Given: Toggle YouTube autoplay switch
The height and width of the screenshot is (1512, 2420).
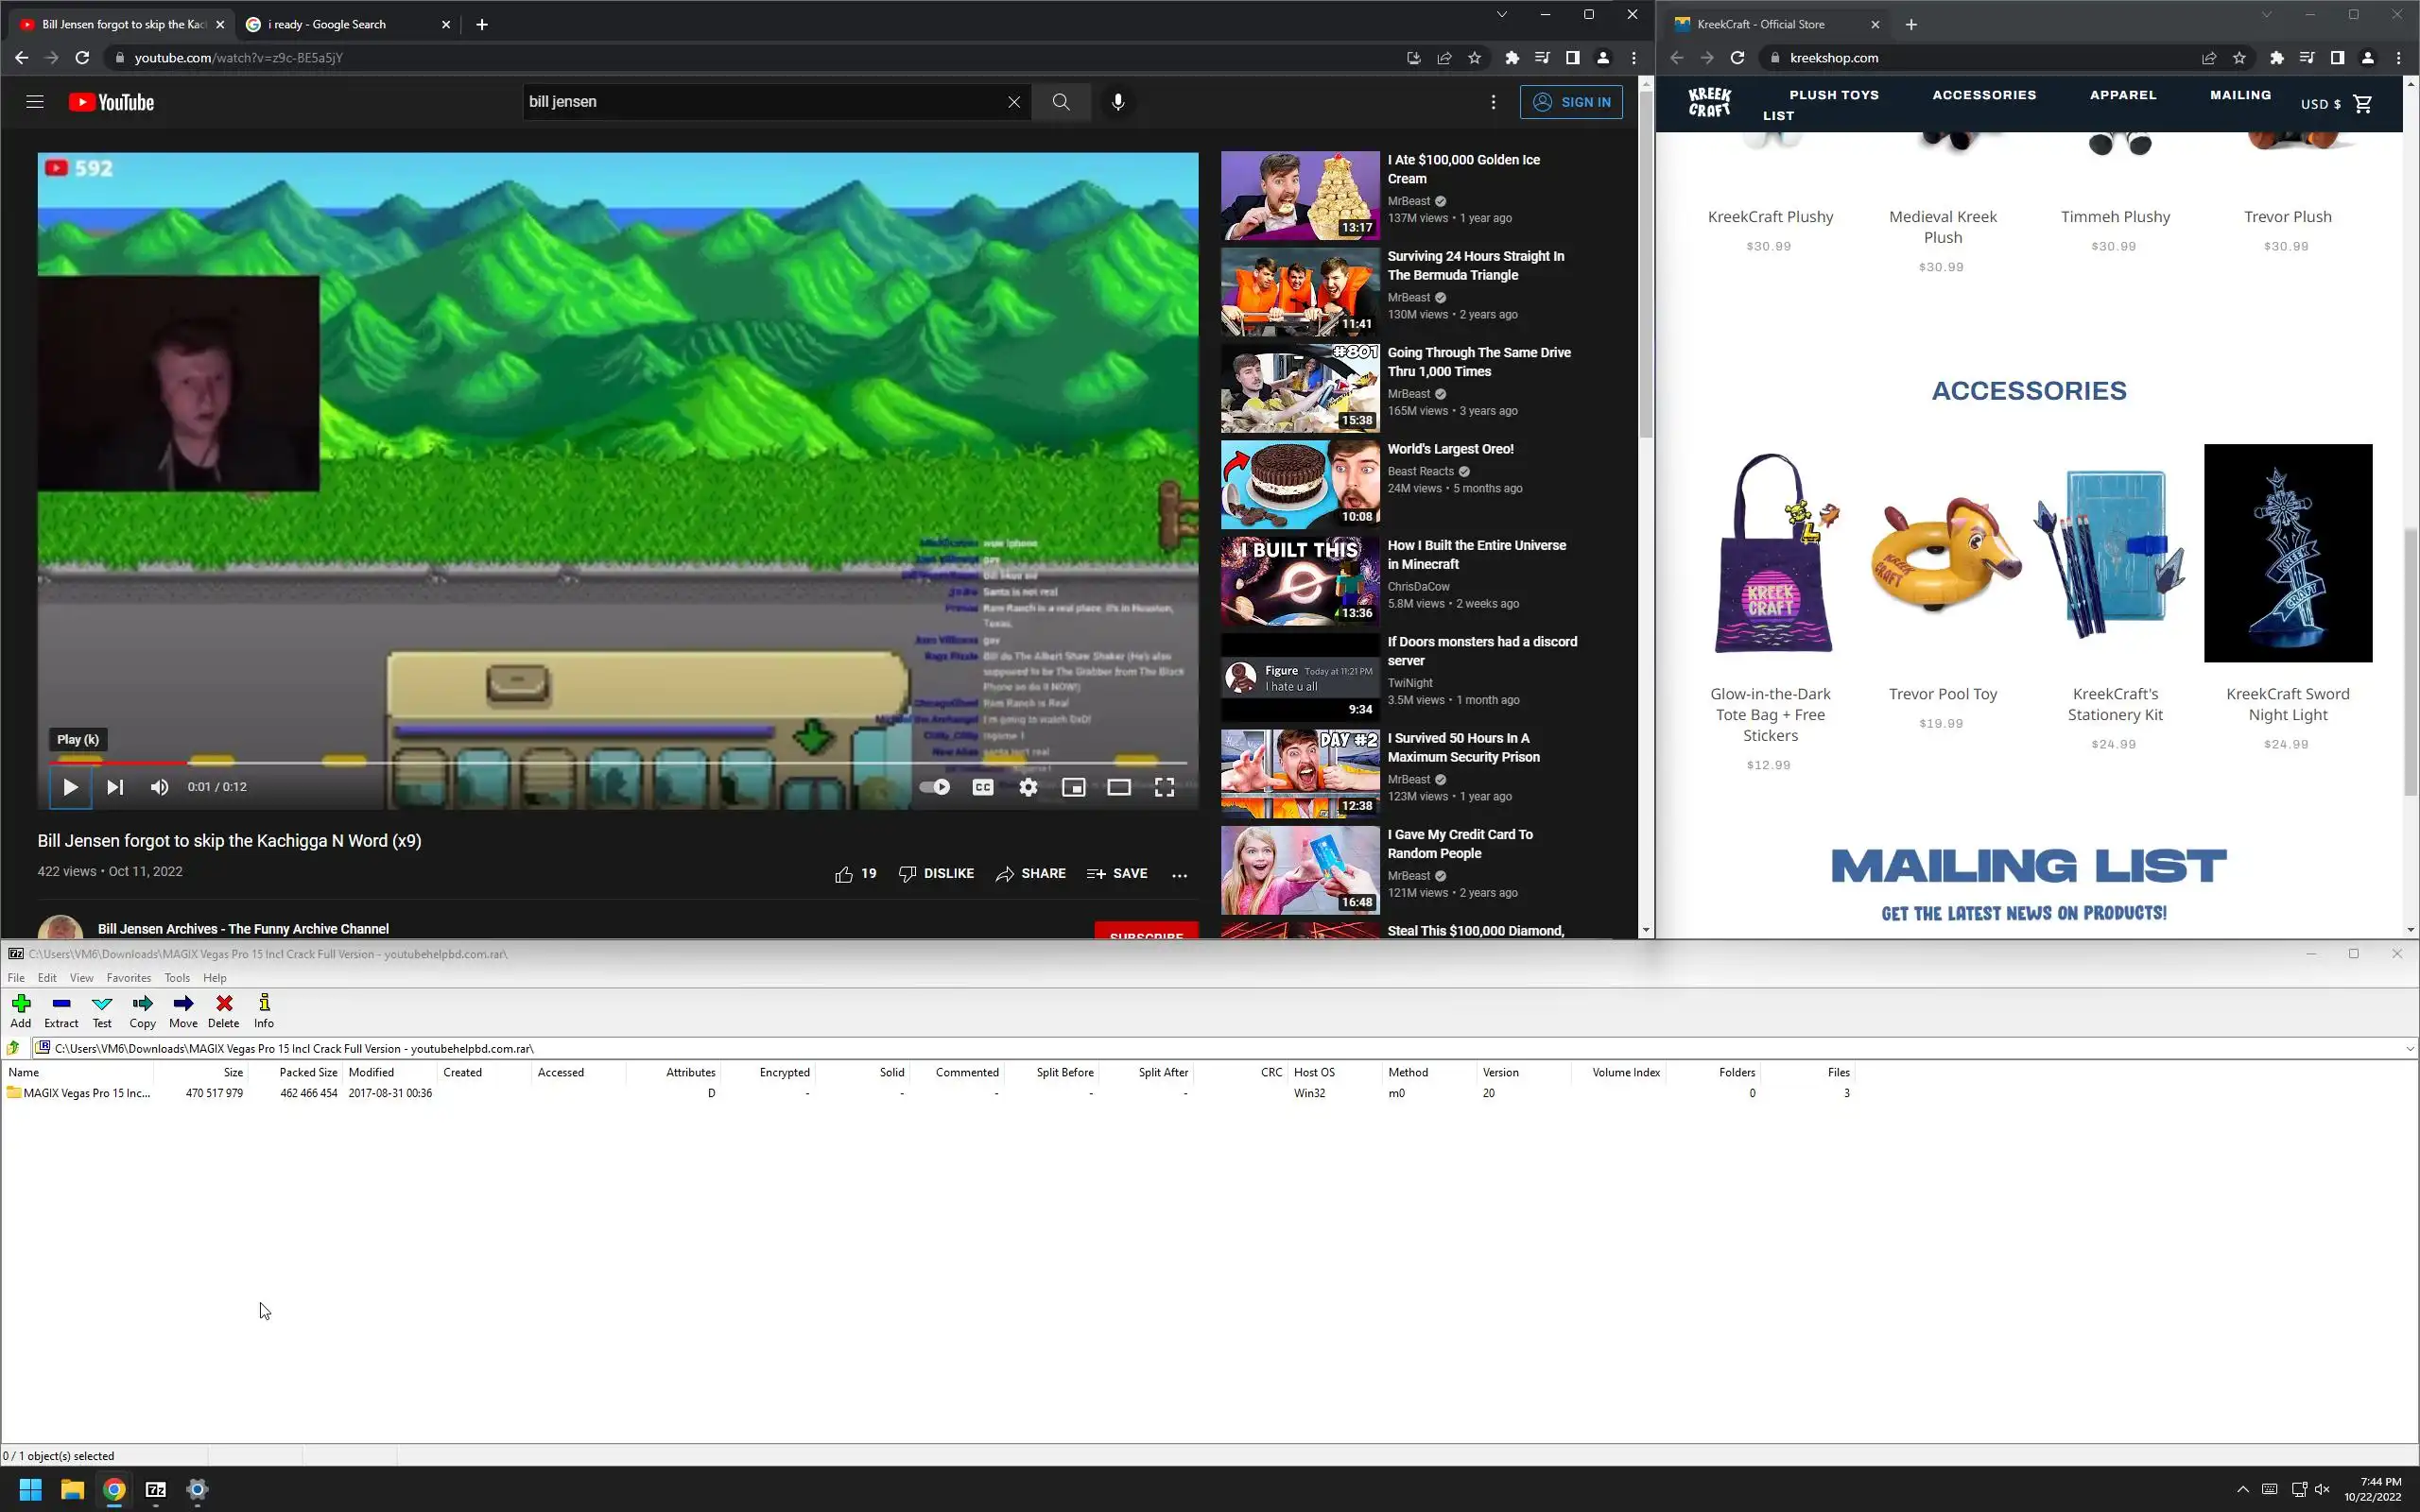Looking at the screenshot, I should [935, 787].
